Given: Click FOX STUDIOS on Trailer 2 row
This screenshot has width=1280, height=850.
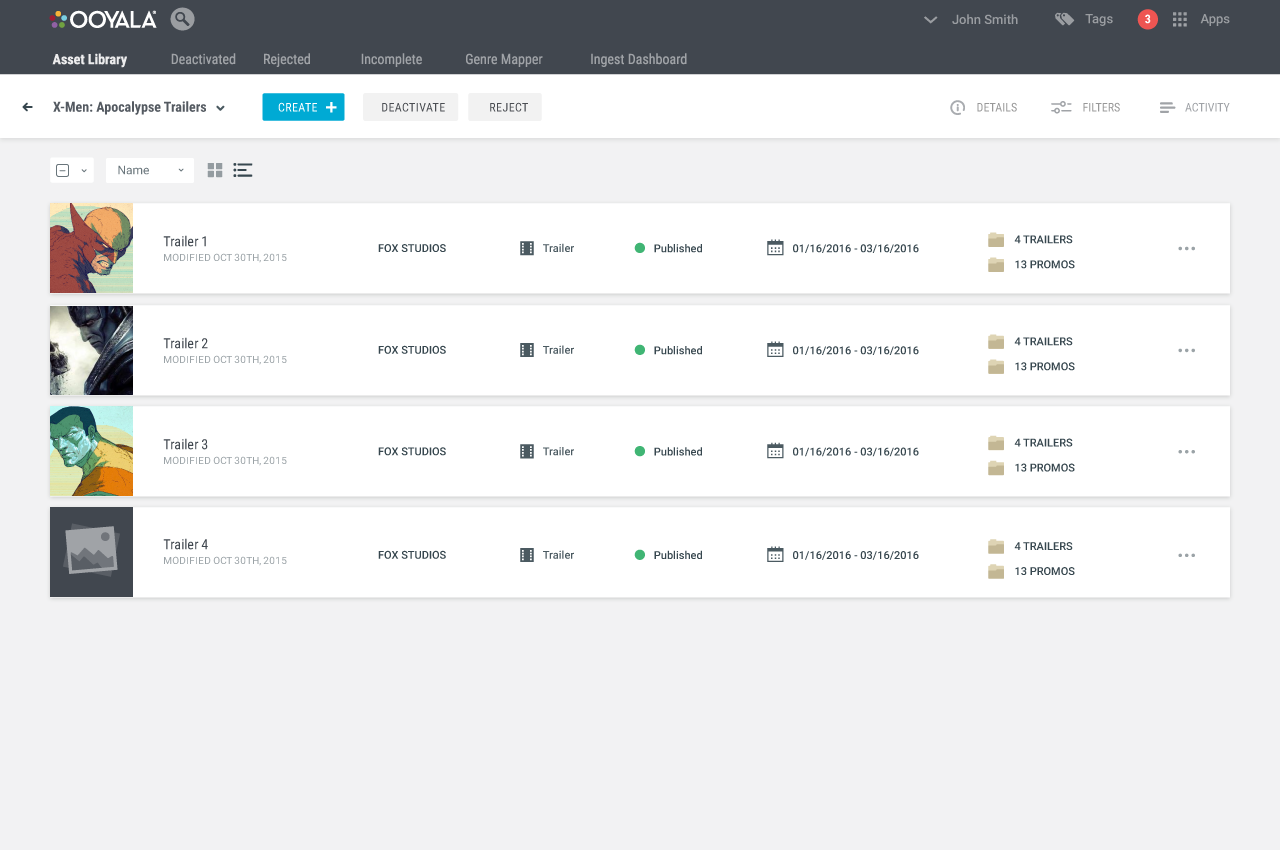Looking at the screenshot, I should (x=412, y=350).
